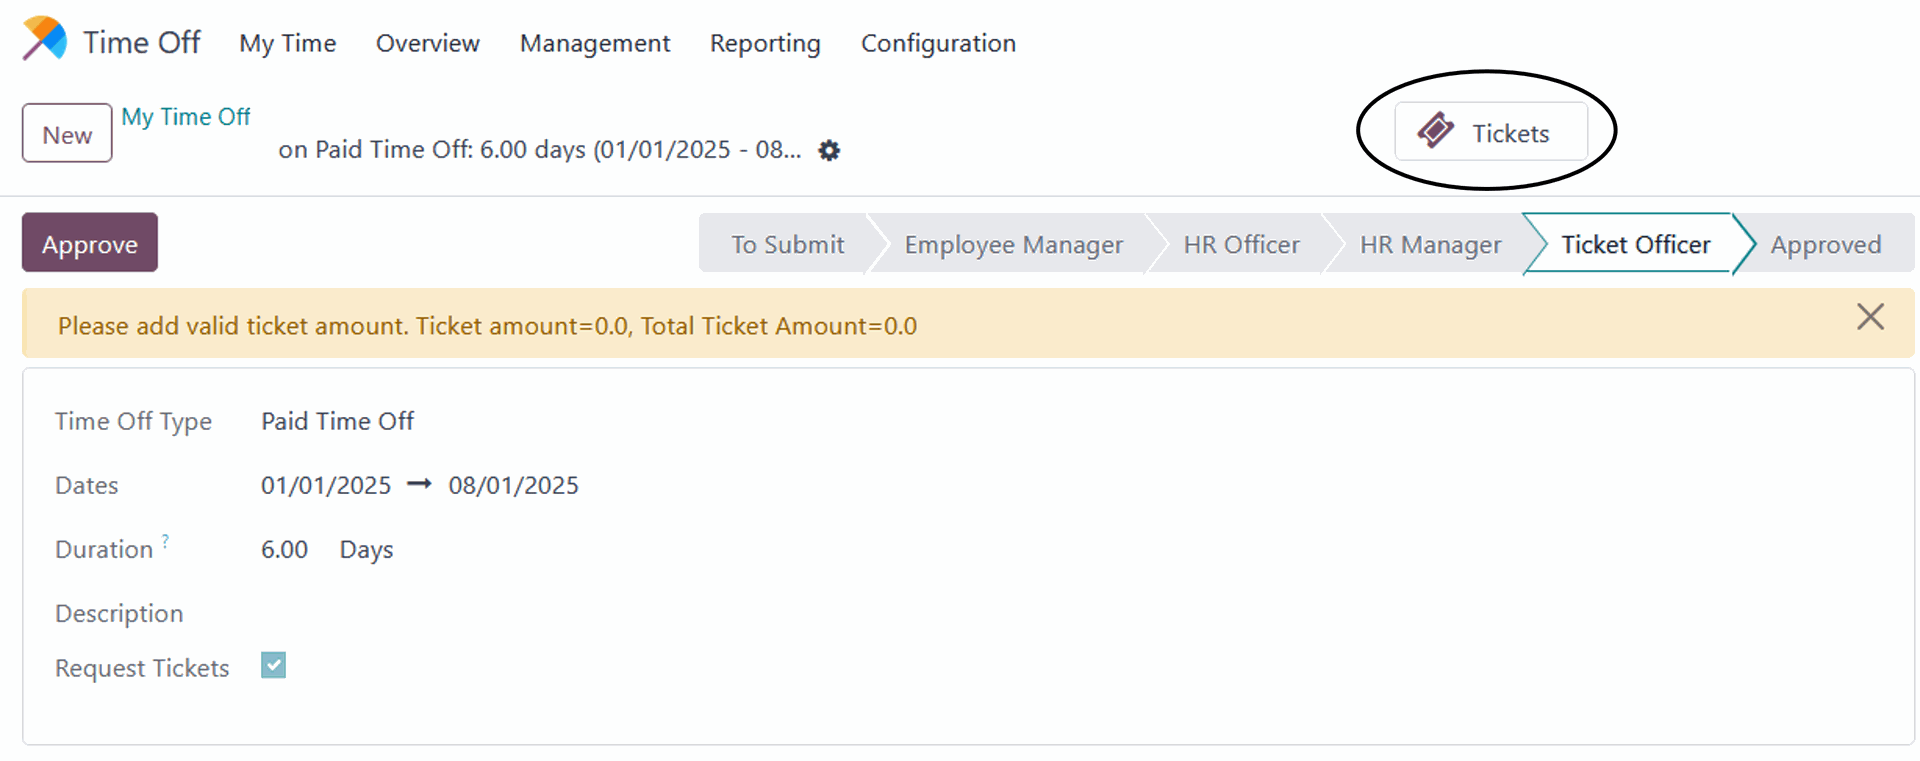Select the To Submit status stage
The width and height of the screenshot is (1920, 761).
(787, 244)
